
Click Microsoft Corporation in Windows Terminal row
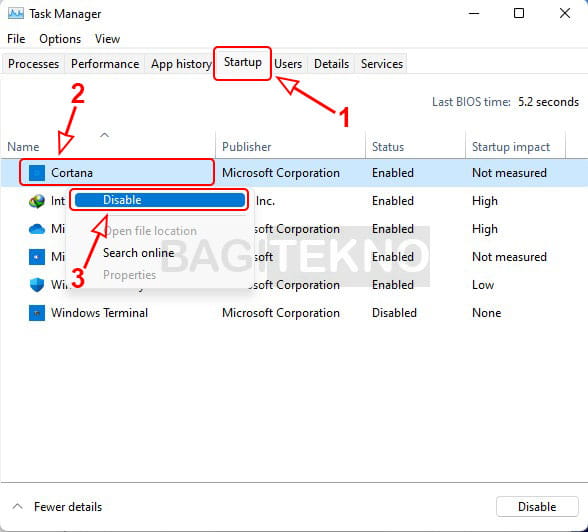pos(280,313)
